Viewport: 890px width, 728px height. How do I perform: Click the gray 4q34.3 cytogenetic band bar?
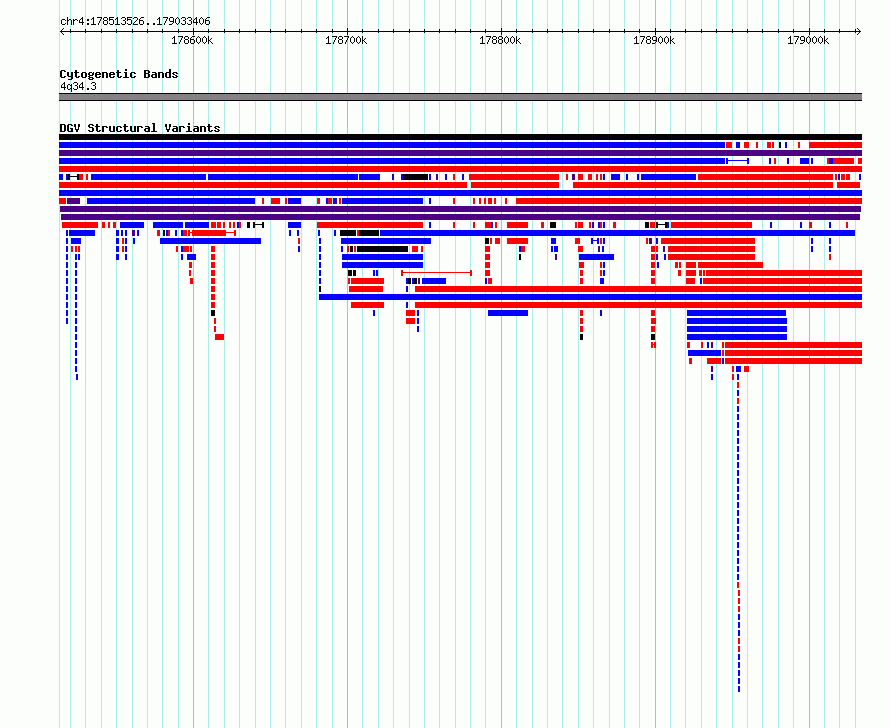coord(460,97)
